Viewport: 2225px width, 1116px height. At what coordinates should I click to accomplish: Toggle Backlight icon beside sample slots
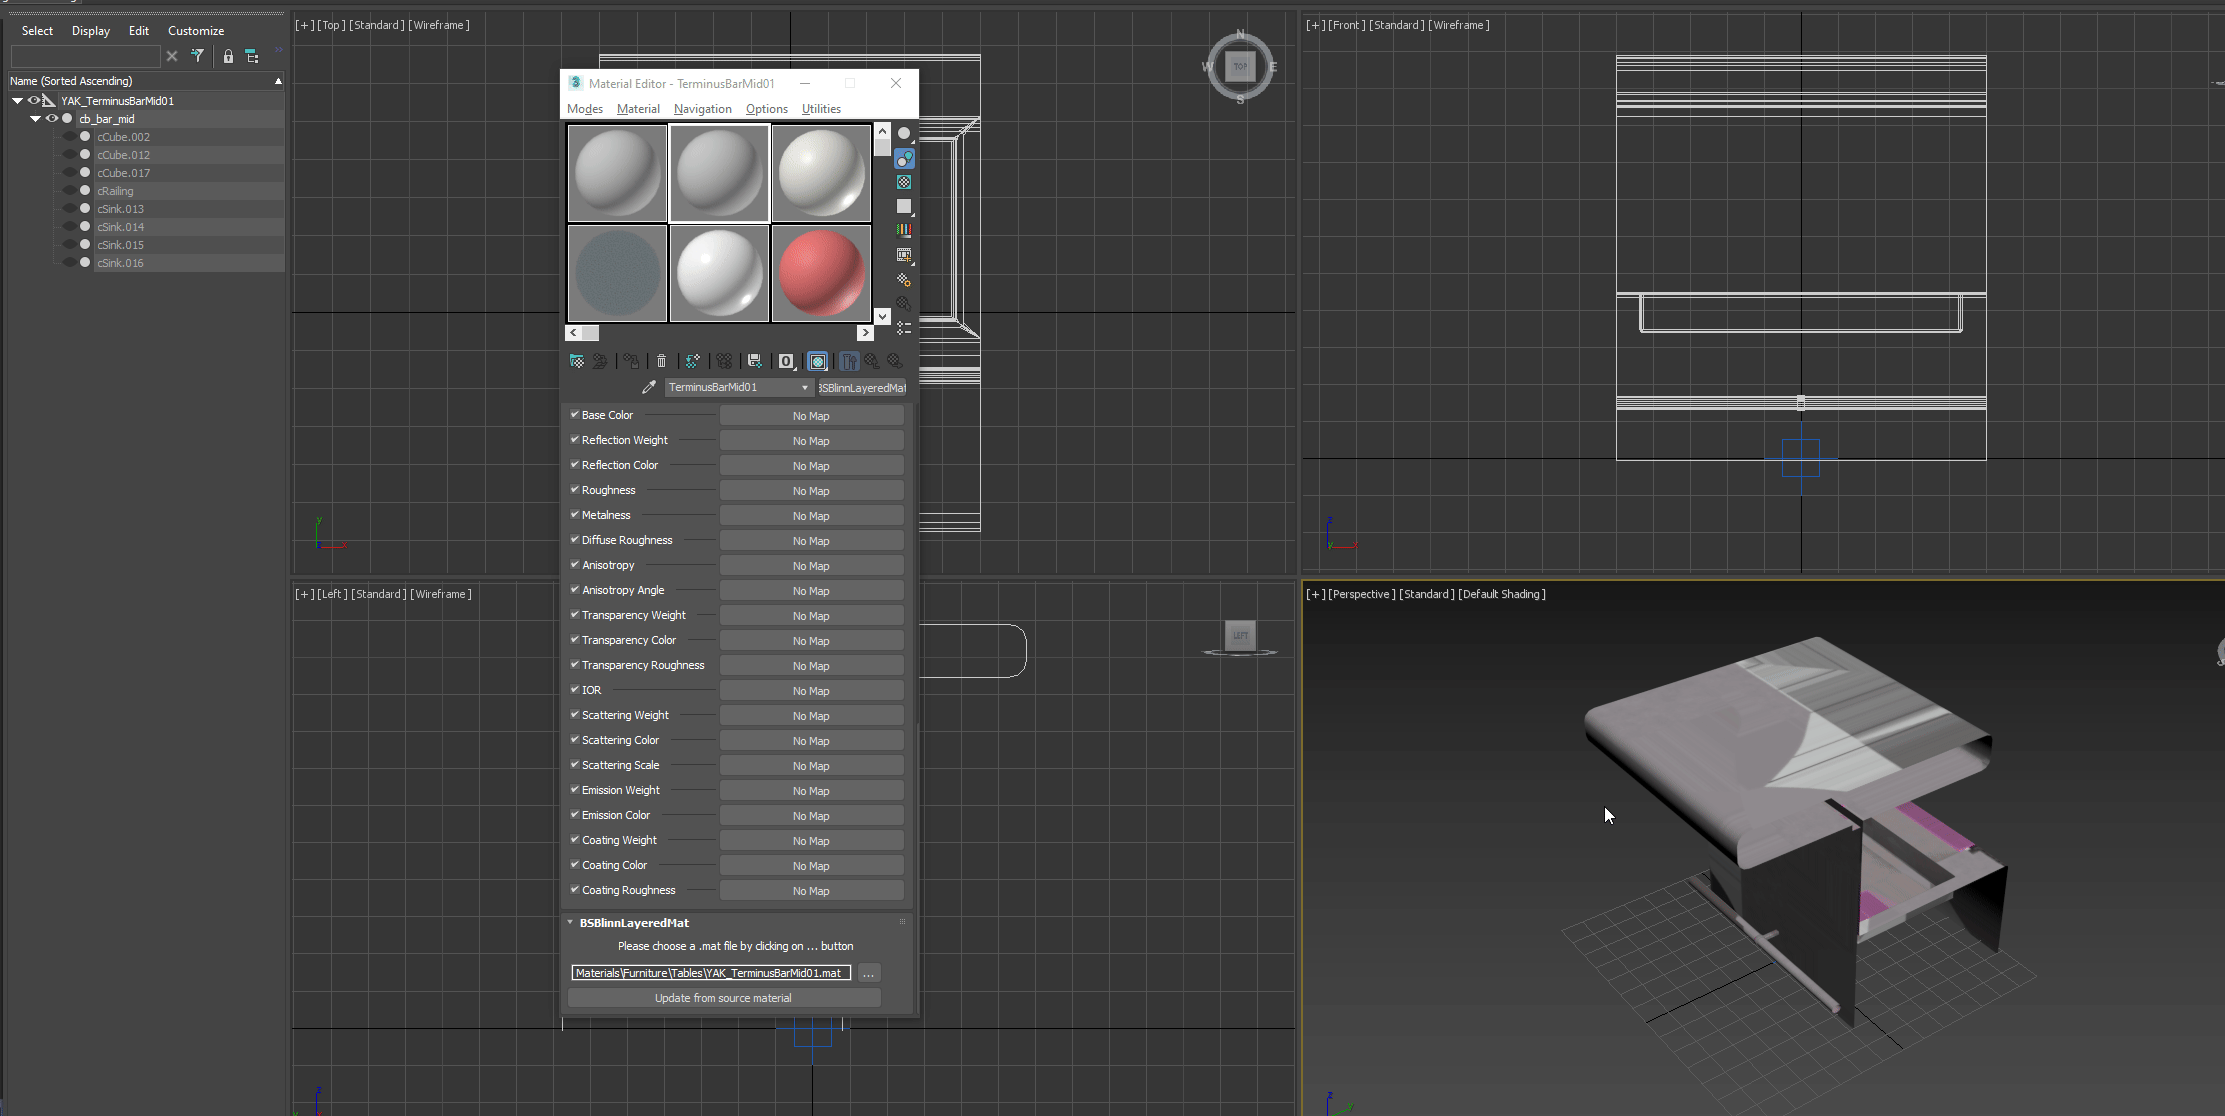(x=904, y=159)
